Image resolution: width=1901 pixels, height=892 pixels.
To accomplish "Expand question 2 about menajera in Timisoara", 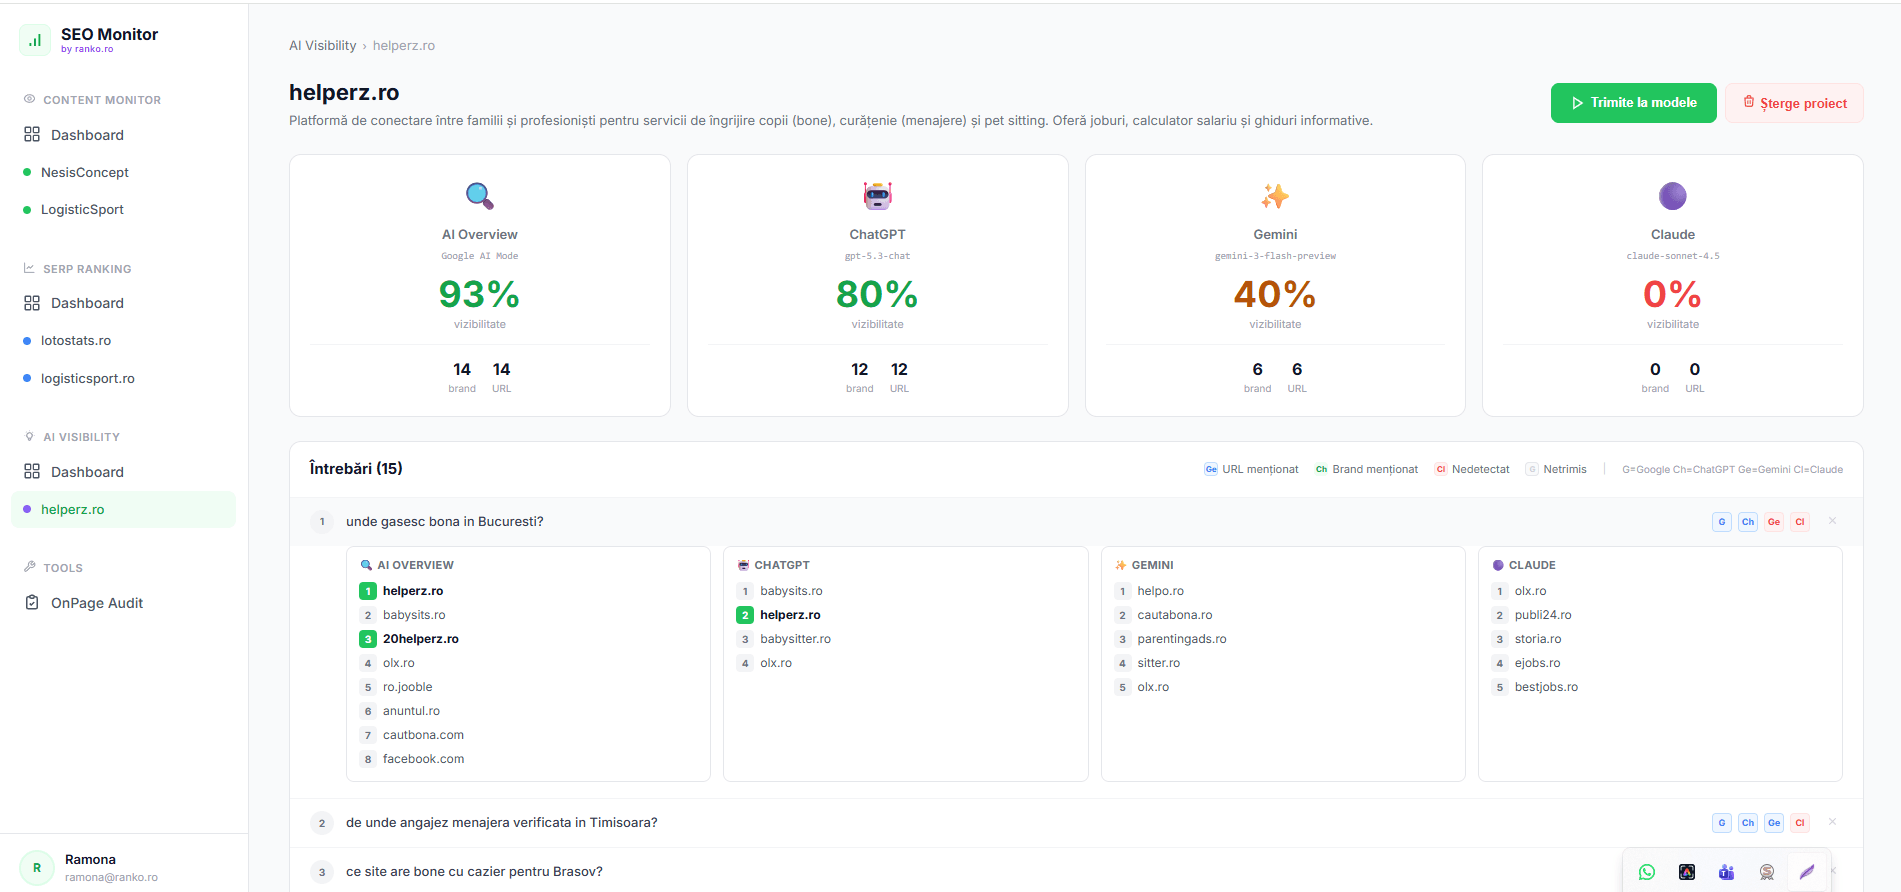I will (501, 823).
